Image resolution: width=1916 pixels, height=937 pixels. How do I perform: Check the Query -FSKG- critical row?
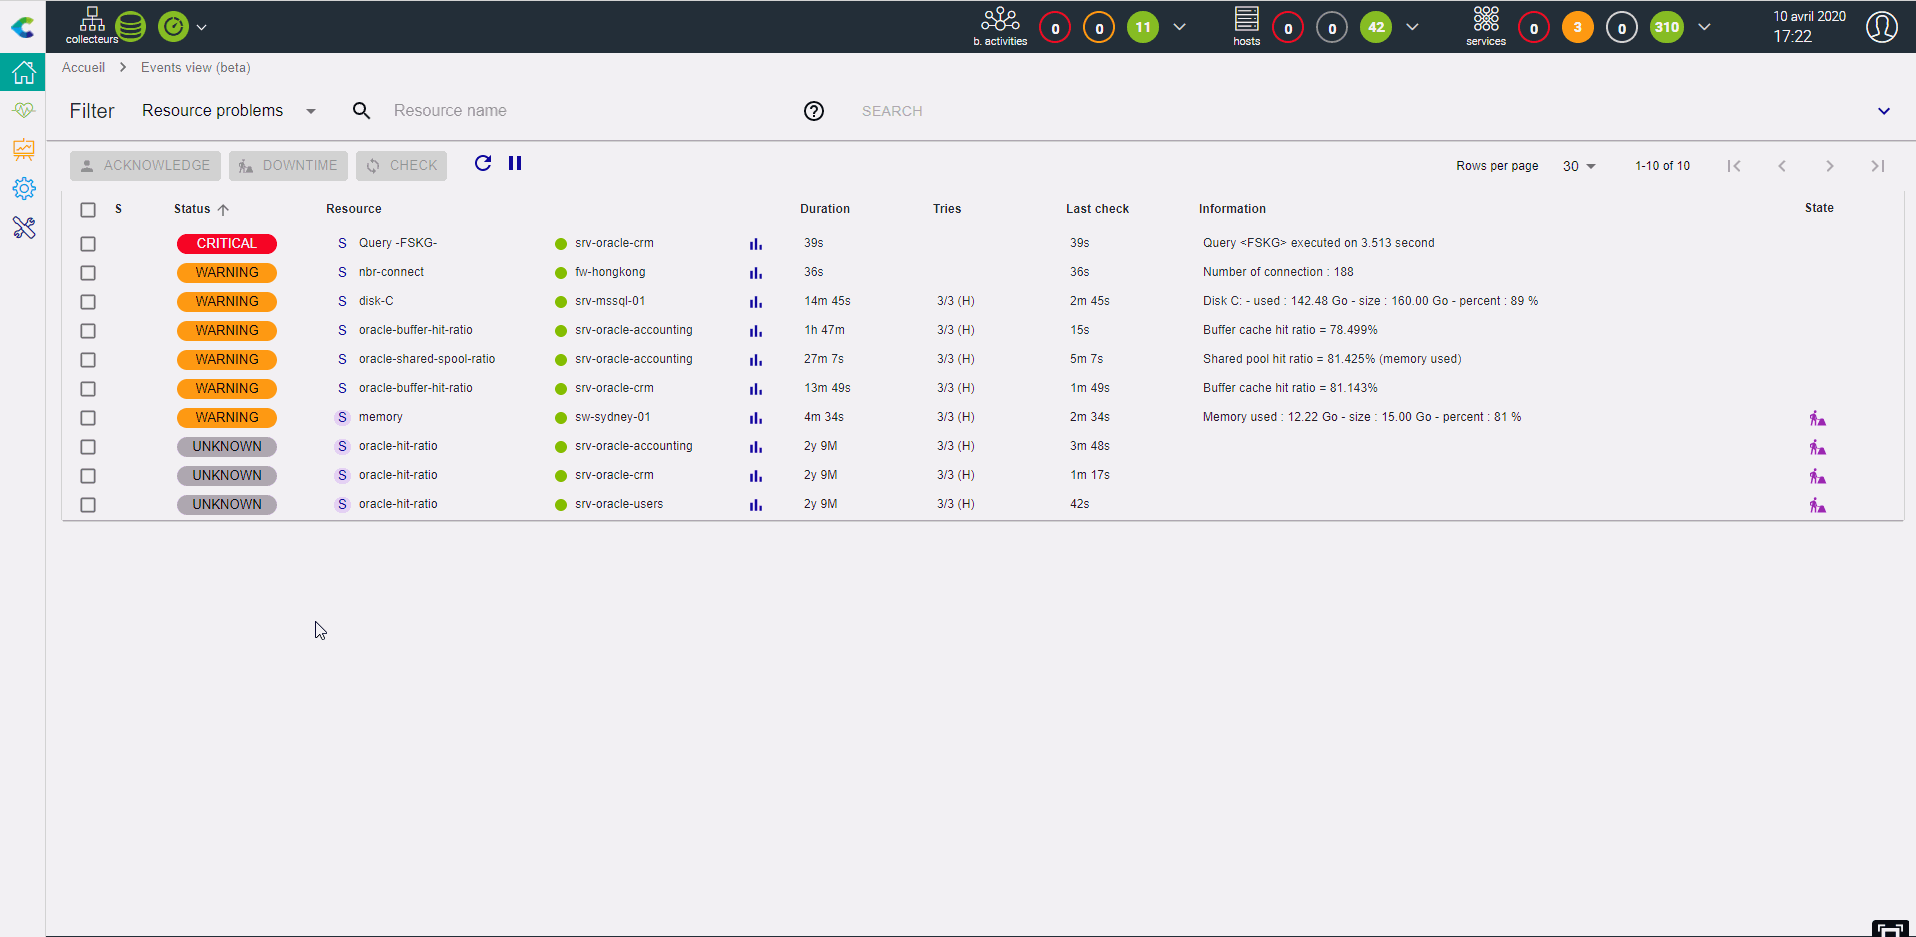(88, 244)
